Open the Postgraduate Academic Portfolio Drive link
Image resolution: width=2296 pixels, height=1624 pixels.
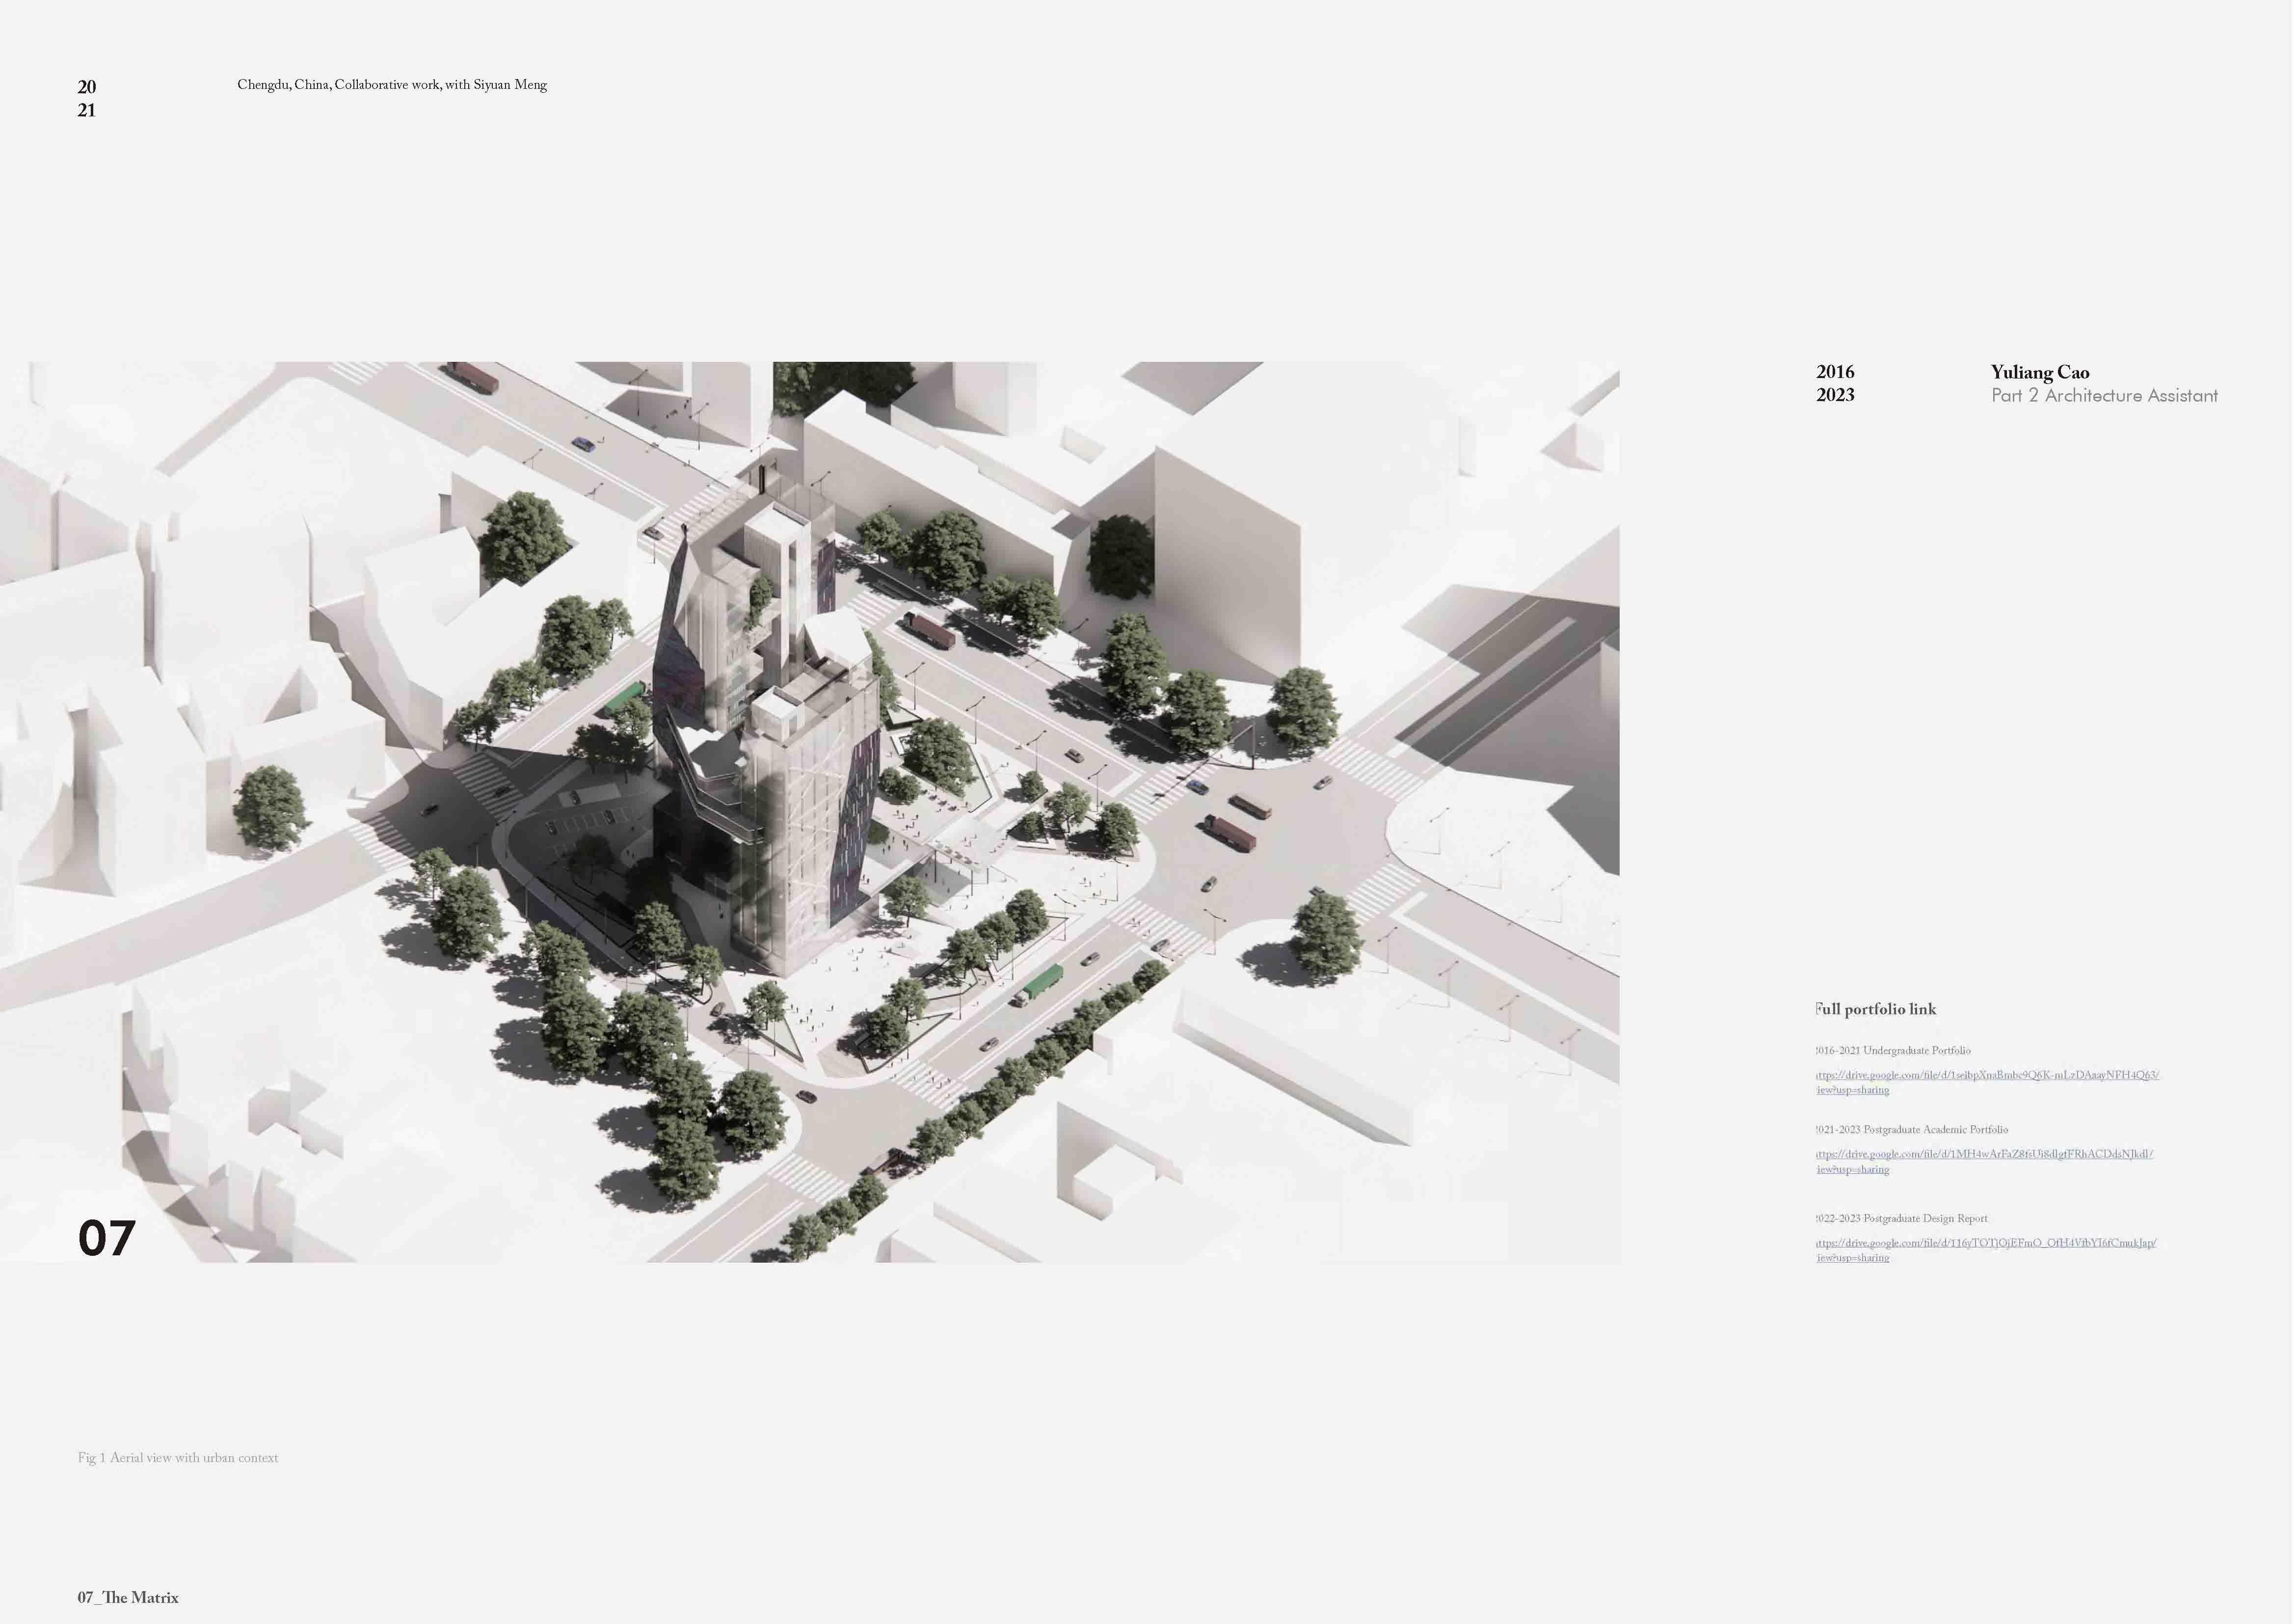tap(1984, 1155)
